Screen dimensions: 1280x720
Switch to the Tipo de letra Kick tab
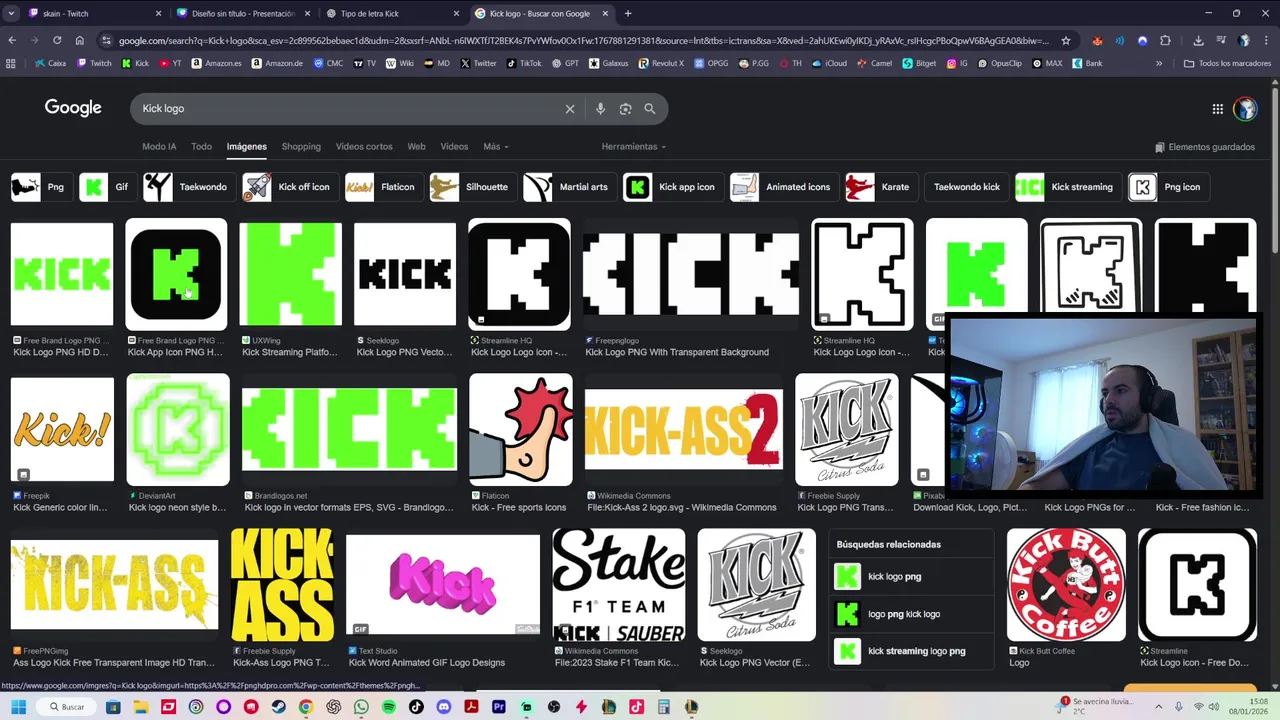tap(392, 14)
